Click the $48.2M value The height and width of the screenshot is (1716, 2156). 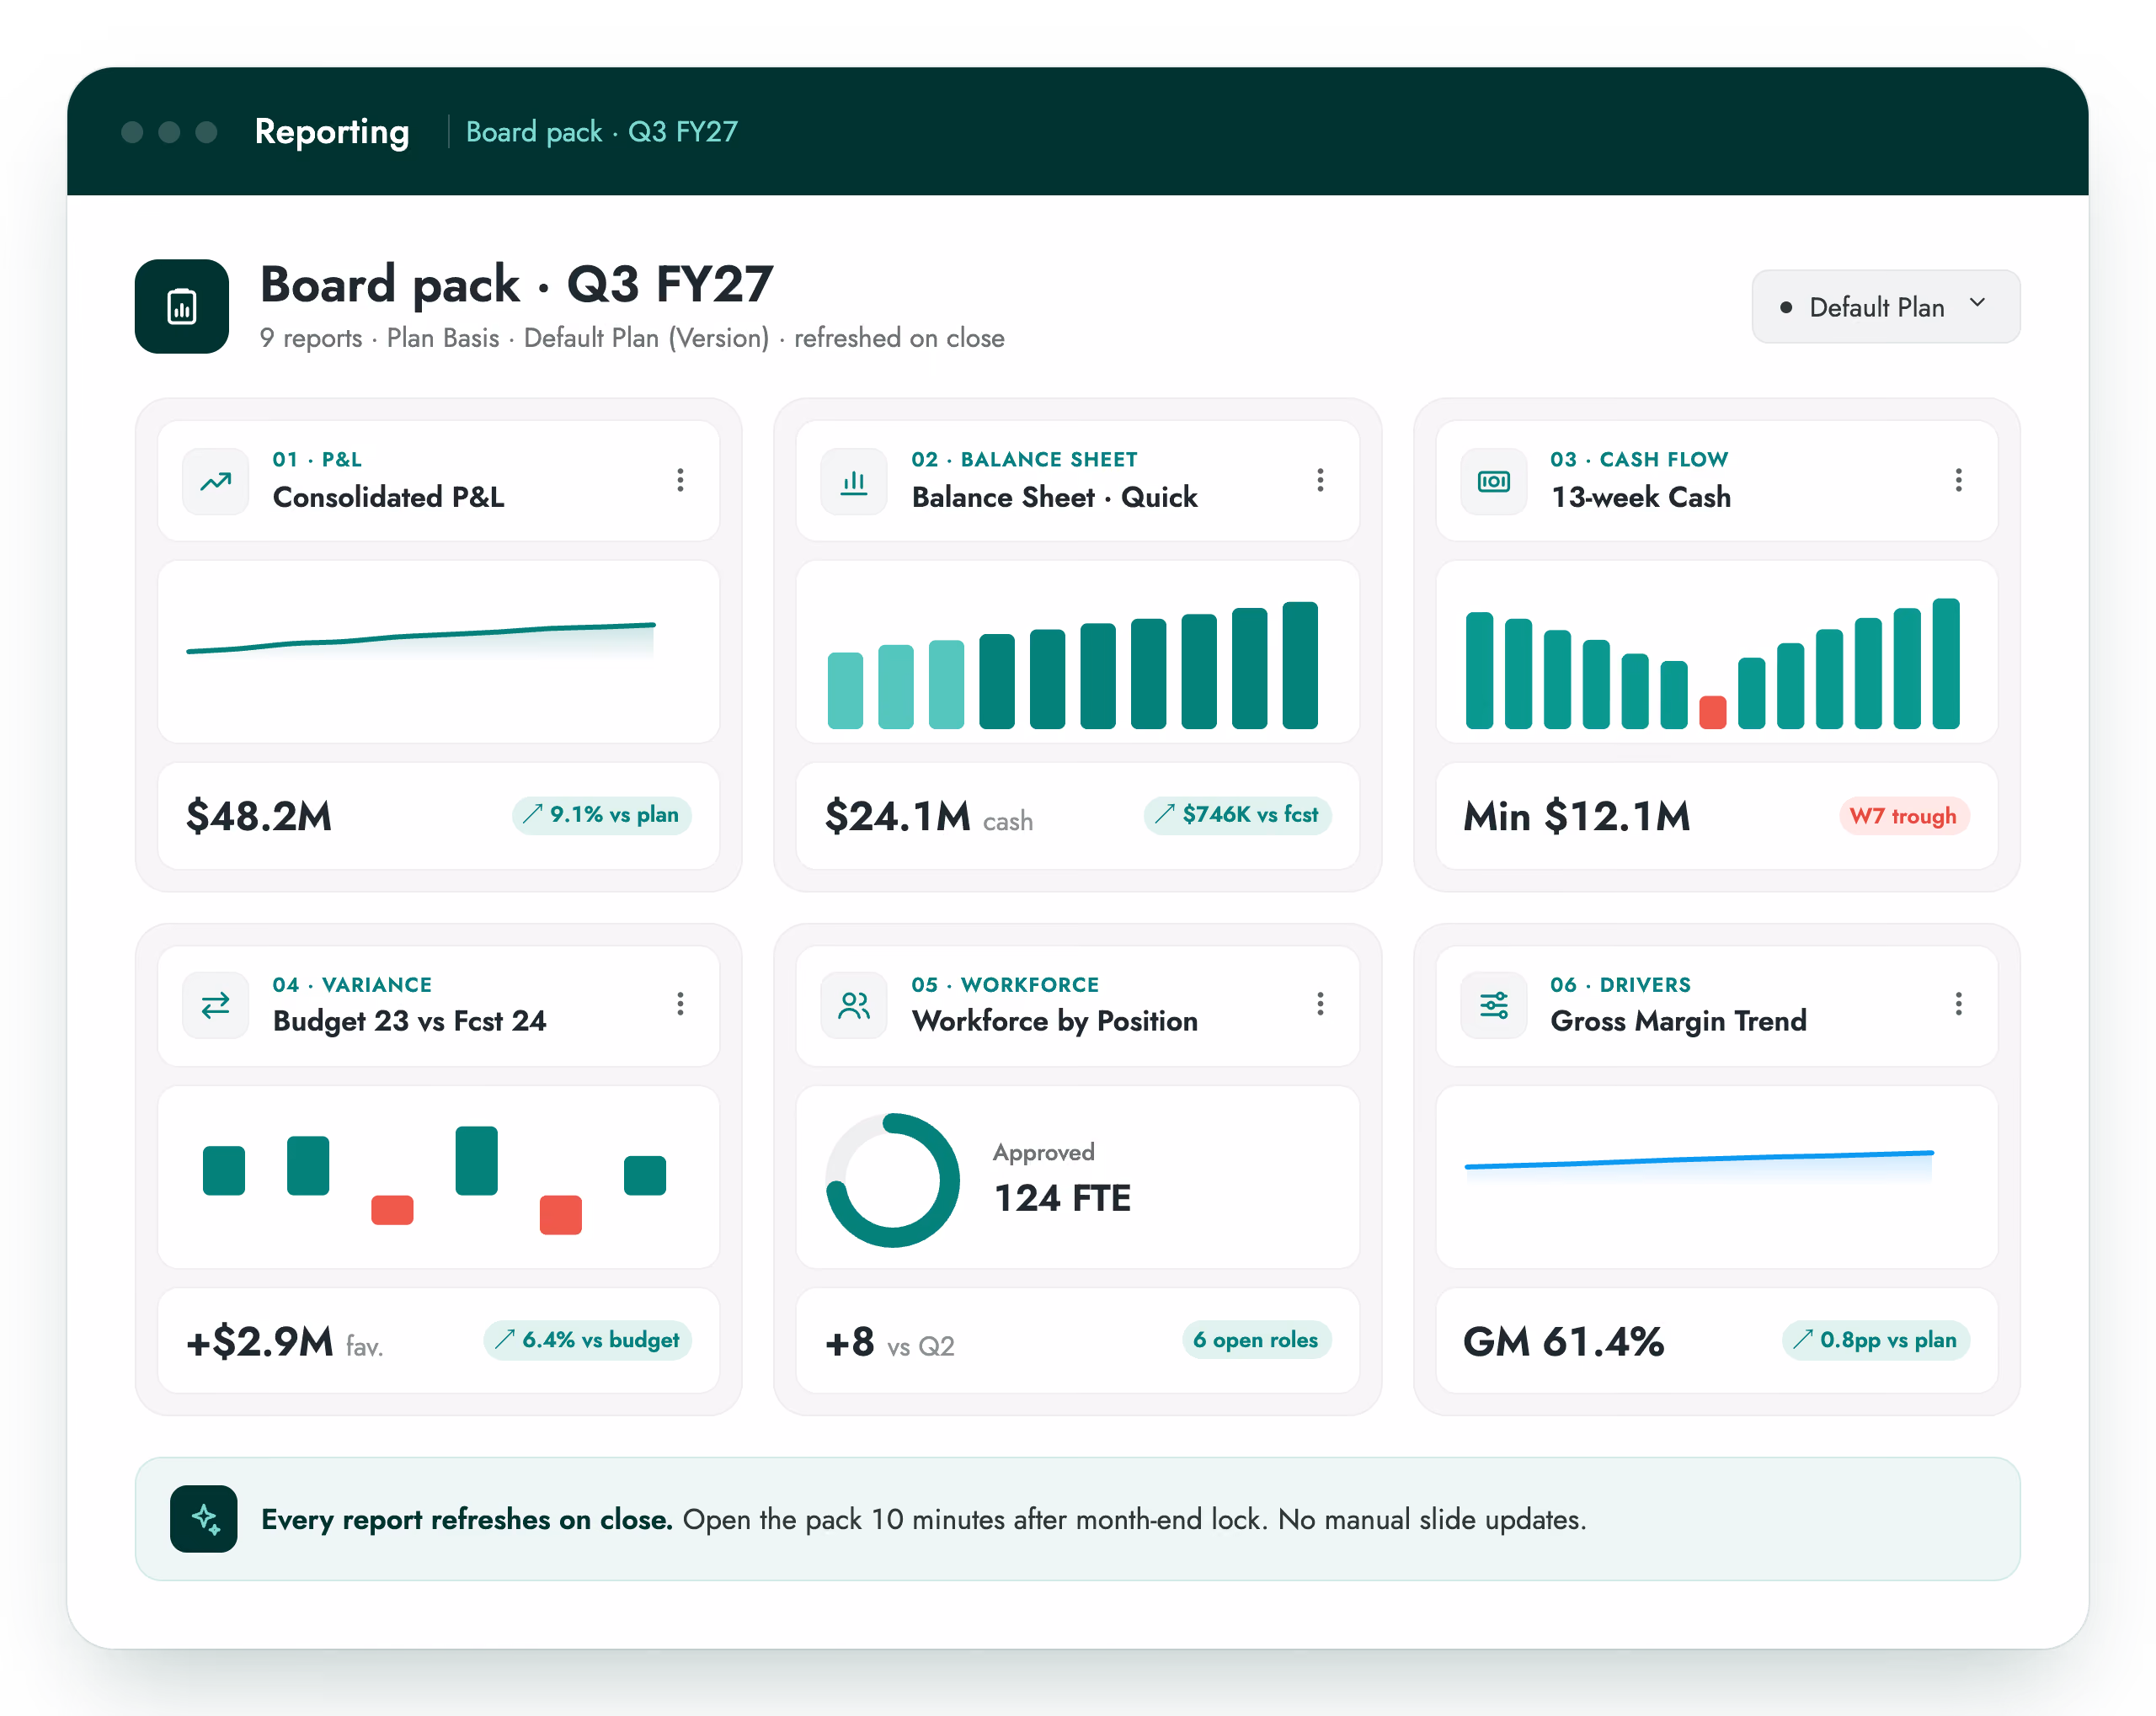259,816
